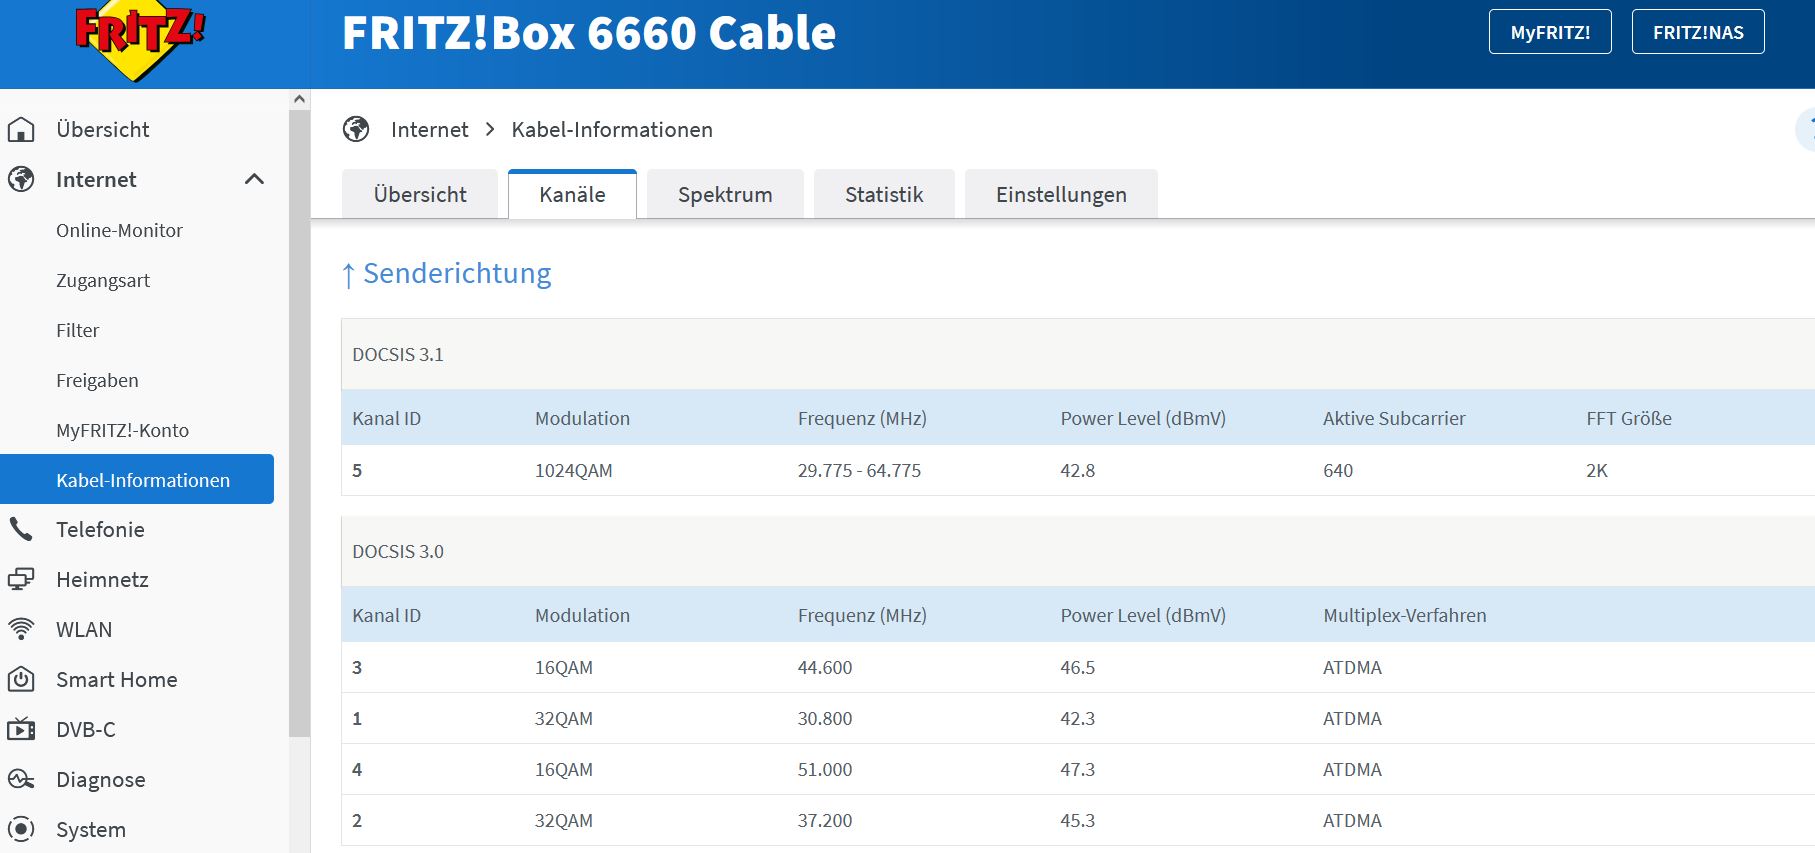Click the Heimnetz network devices icon
The width and height of the screenshot is (1815, 853).
coord(21,579)
